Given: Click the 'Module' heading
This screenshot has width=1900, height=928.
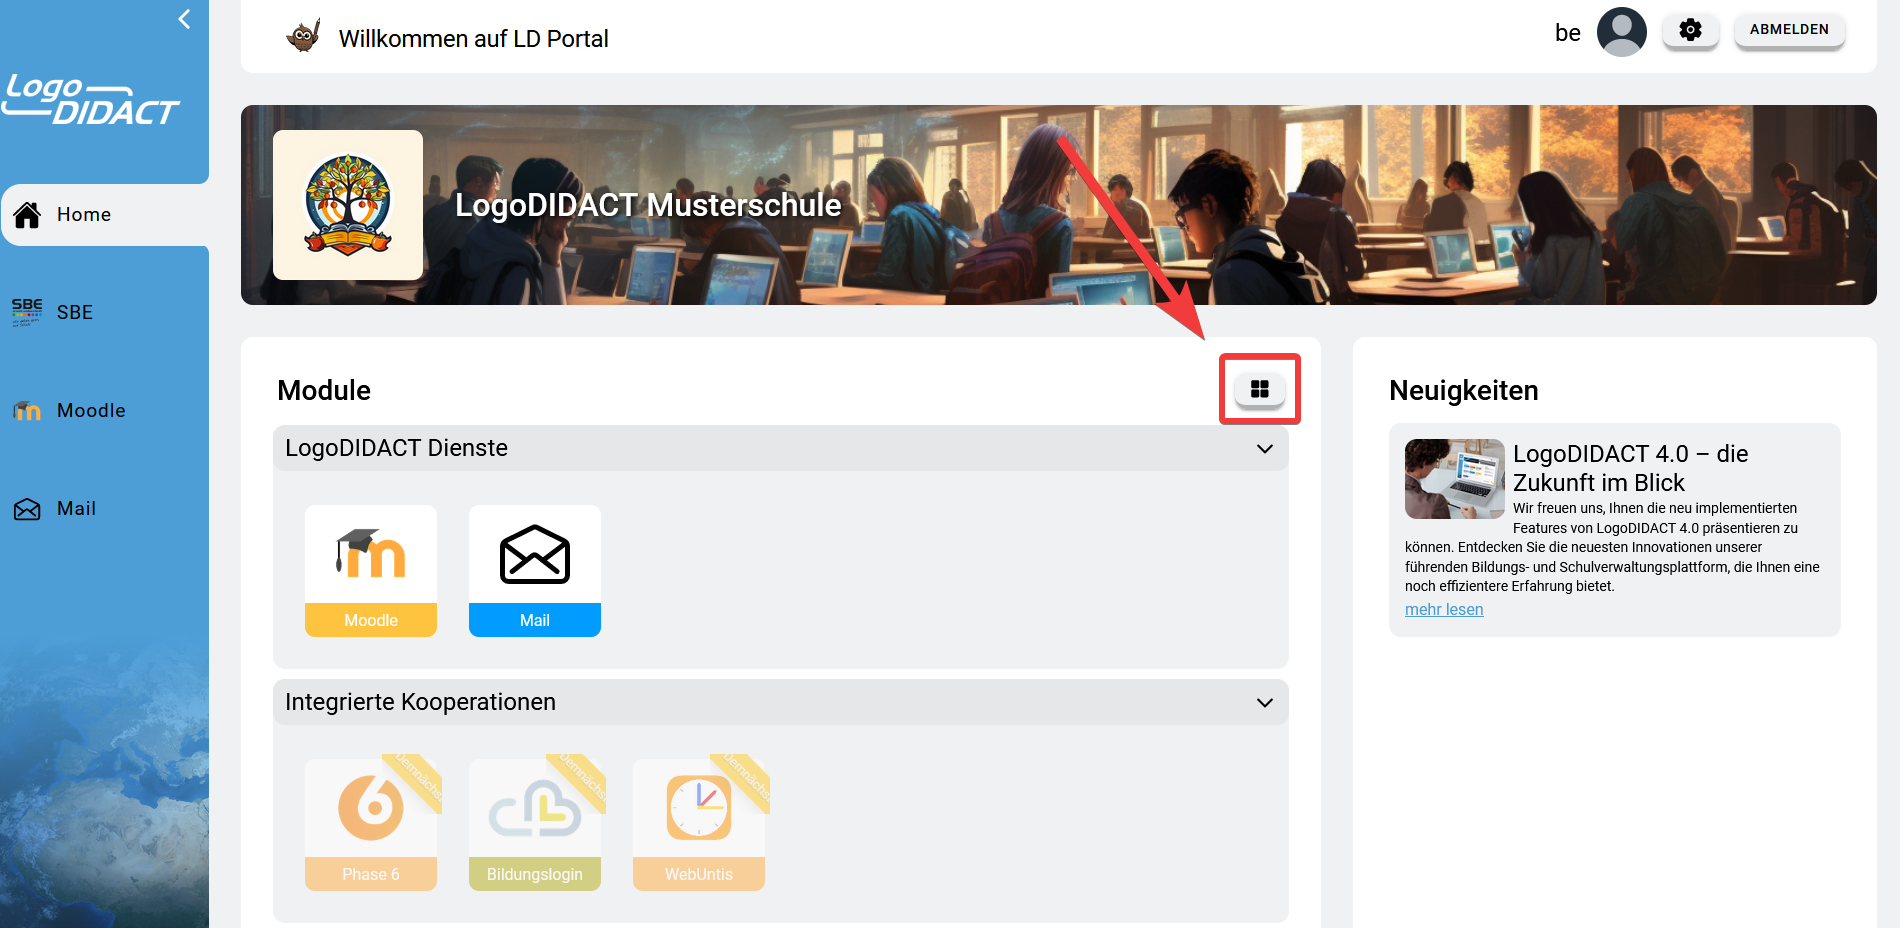Looking at the screenshot, I should [324, 391].
